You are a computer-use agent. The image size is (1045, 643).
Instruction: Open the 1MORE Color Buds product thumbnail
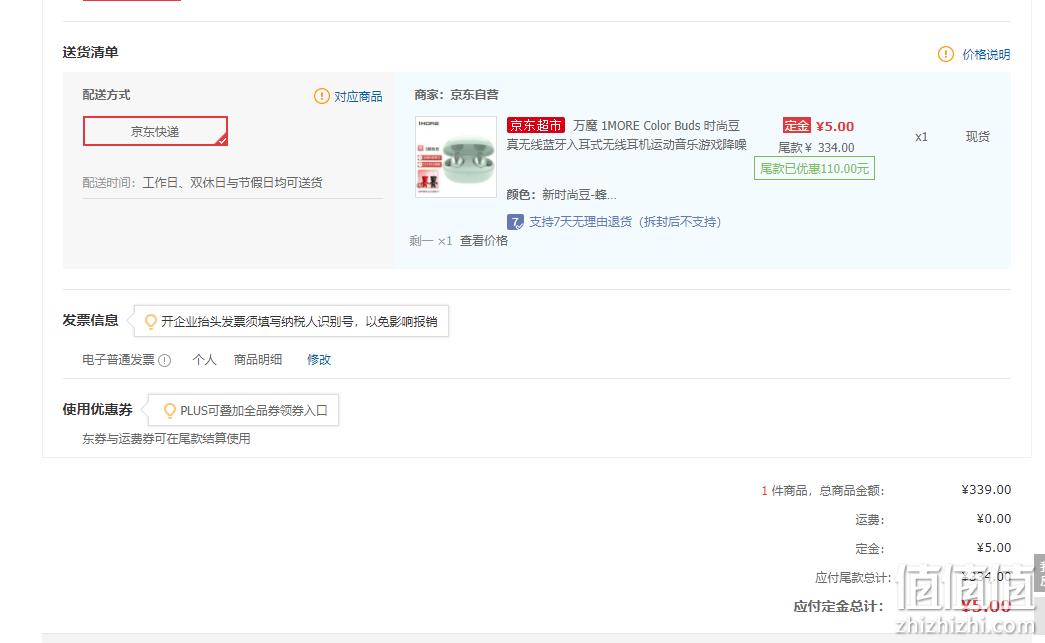click(x=456, y=157)
